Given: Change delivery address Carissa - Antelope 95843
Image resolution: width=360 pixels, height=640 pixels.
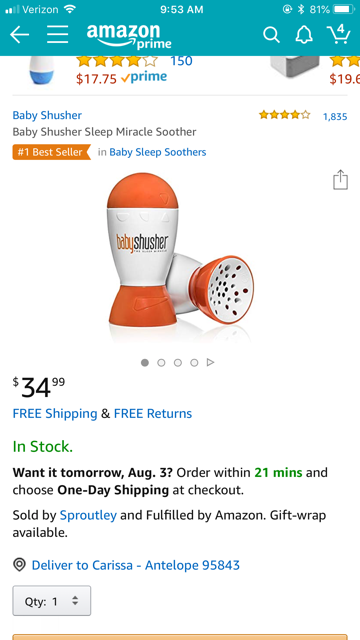Looking at the screenshot, I should pos(136,565).
